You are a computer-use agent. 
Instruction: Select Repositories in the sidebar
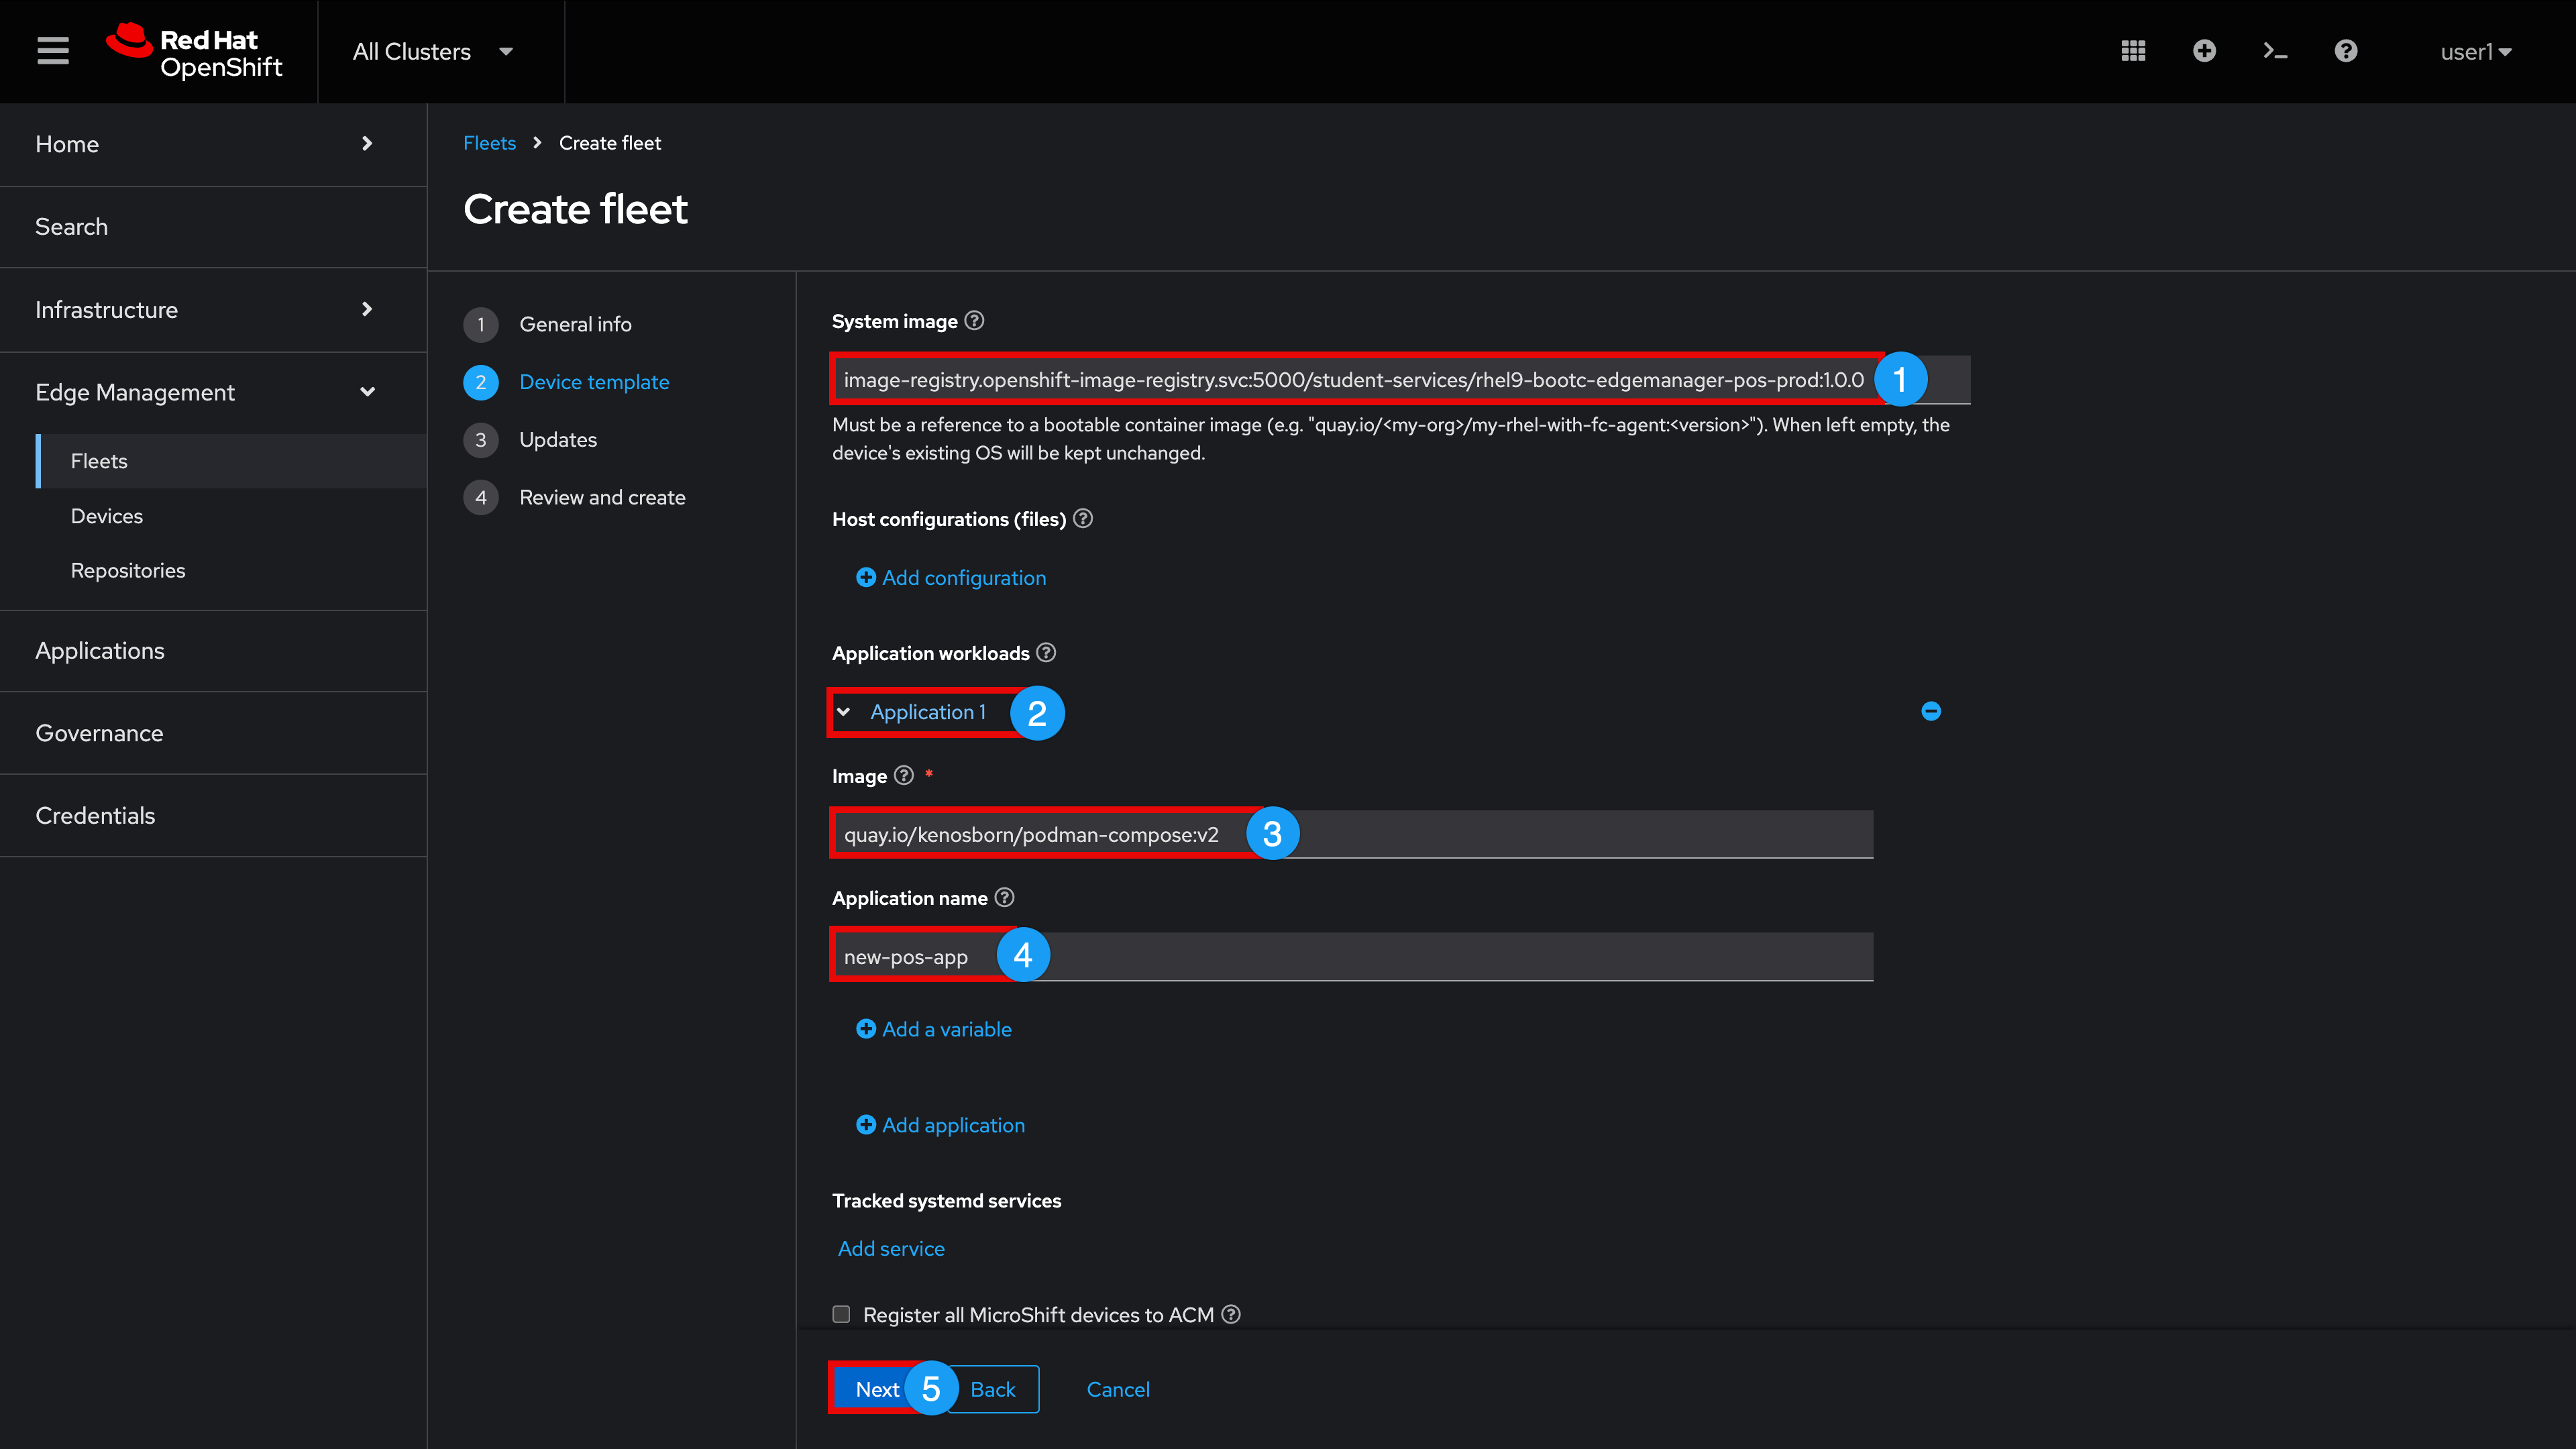pyautogui.click(x=232, y=570)
